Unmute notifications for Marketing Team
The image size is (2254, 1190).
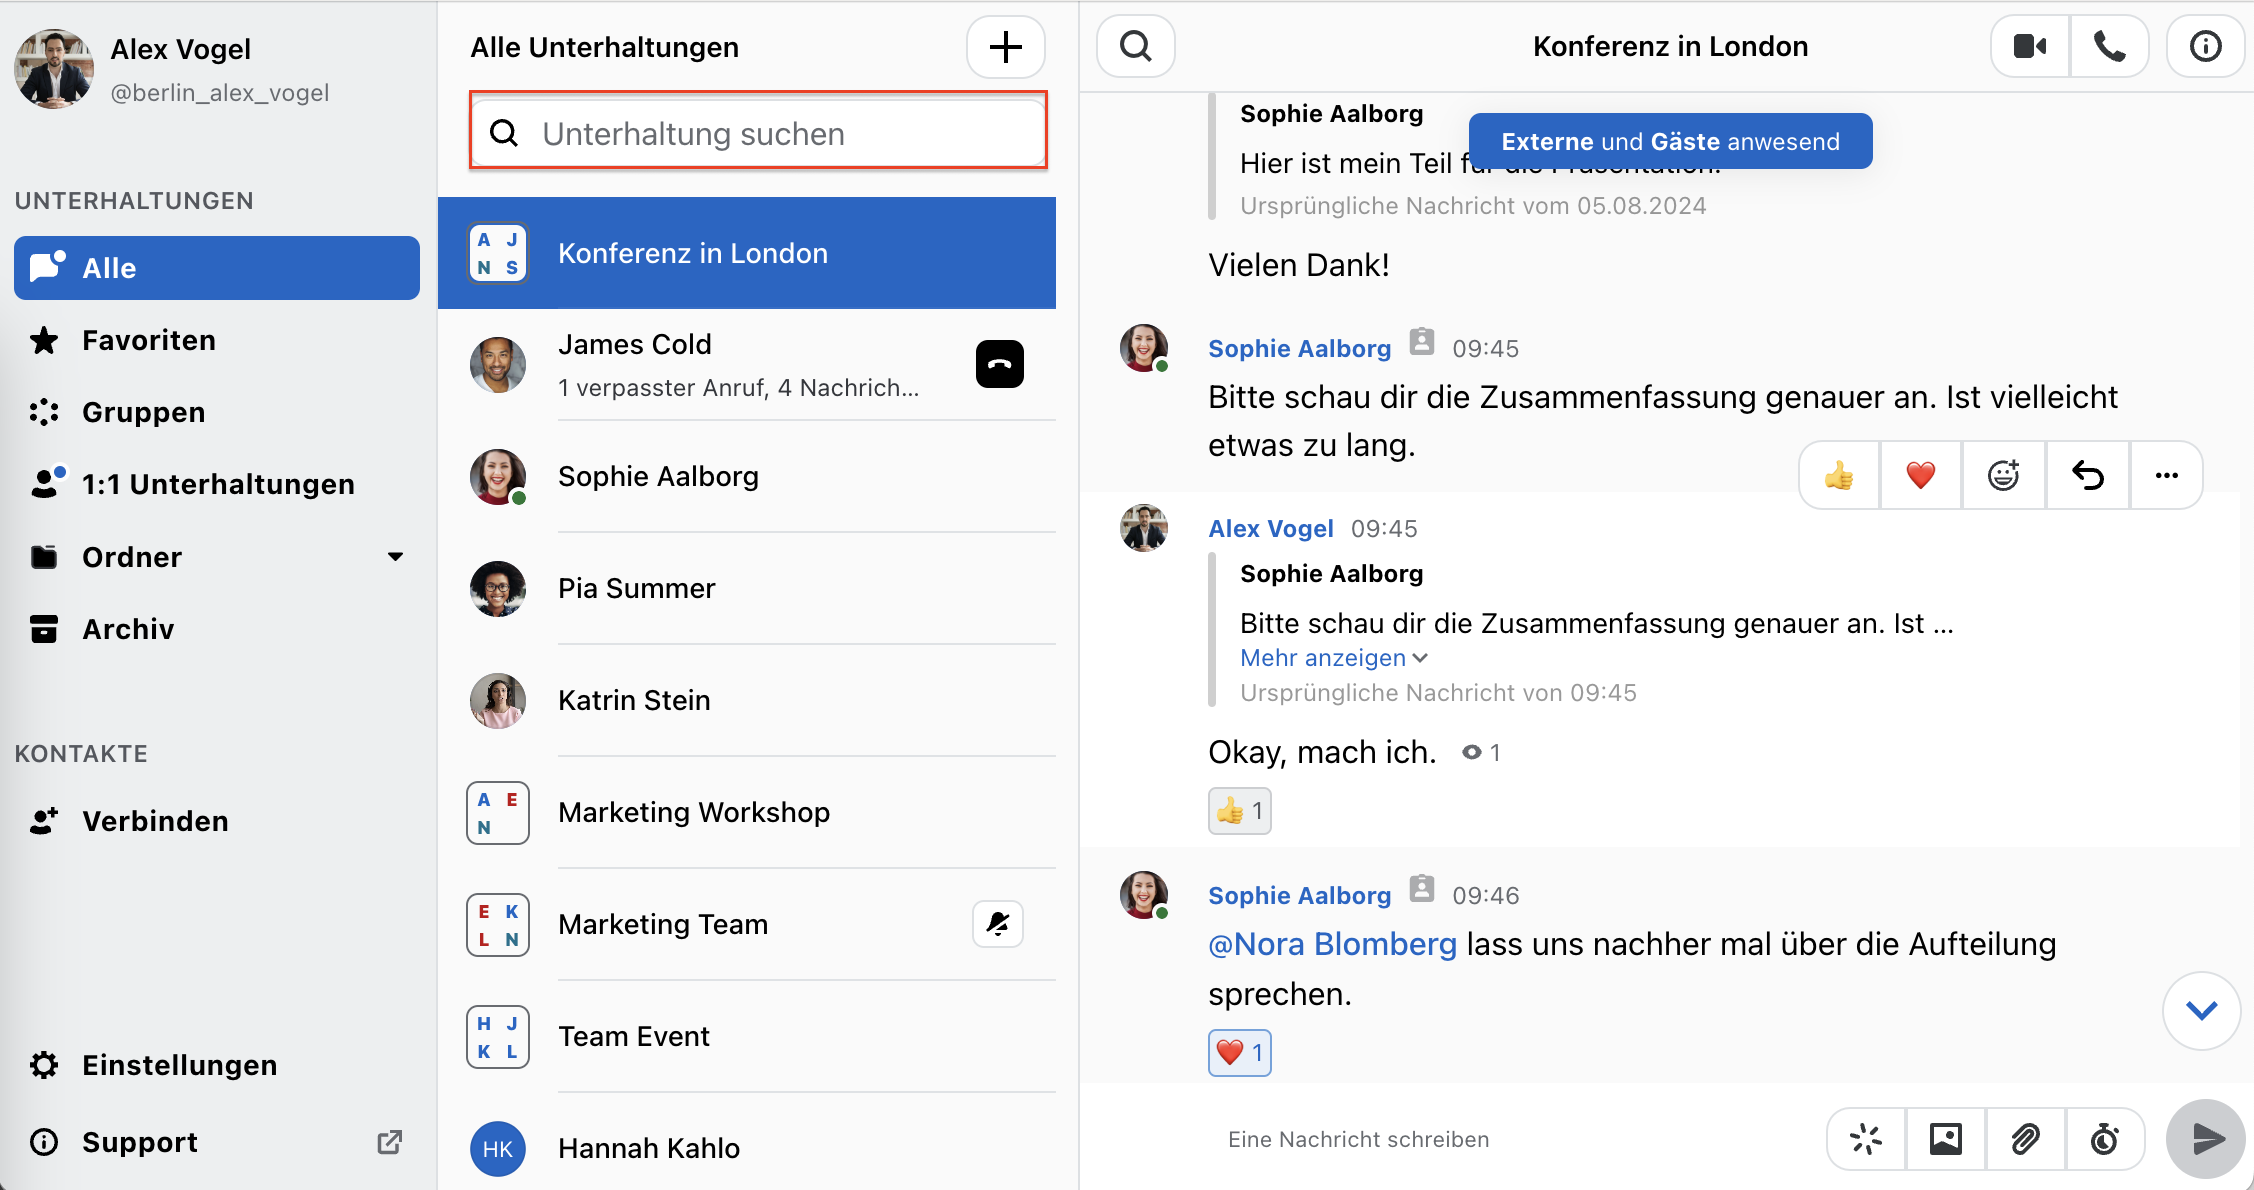pyautogui.click(x=997, y=924)
